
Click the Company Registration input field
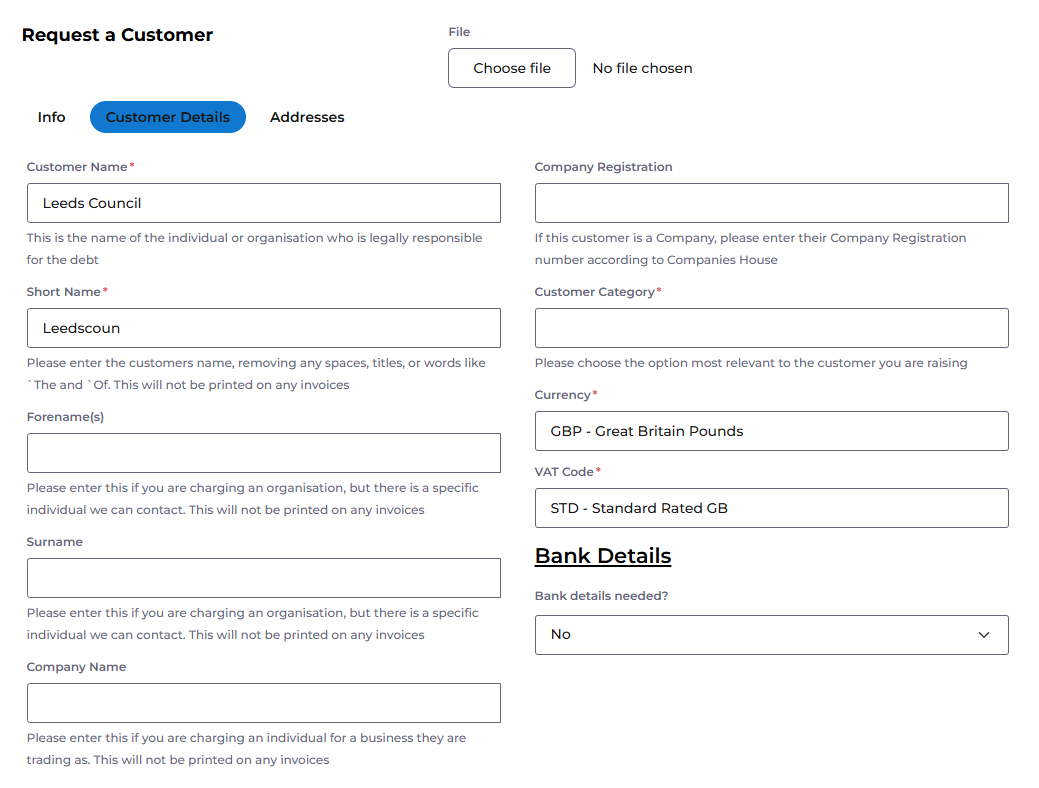771,203
